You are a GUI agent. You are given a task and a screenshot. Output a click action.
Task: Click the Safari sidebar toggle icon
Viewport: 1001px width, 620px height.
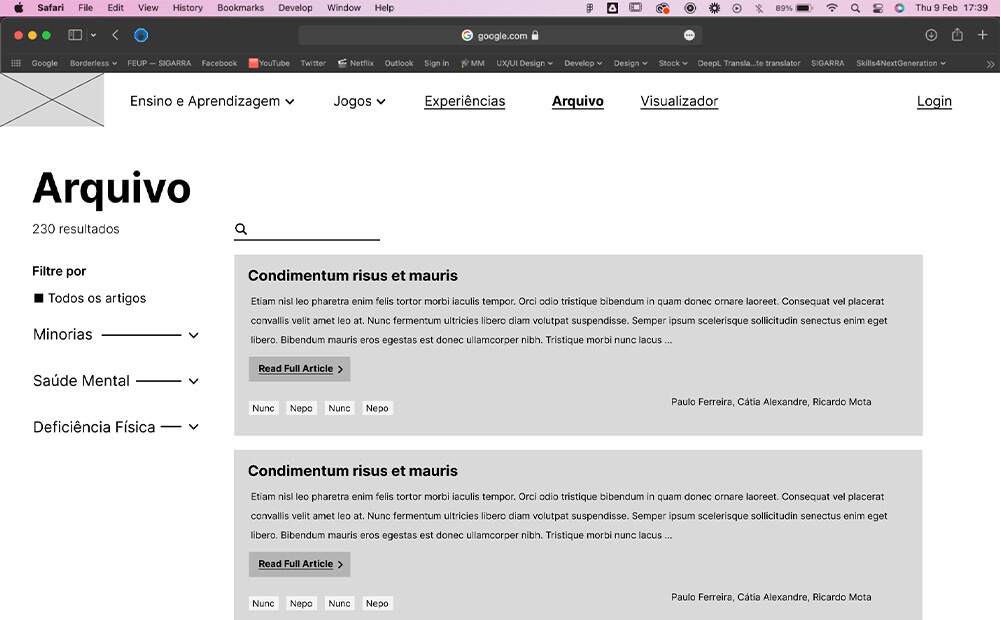[x=75, y=35]
